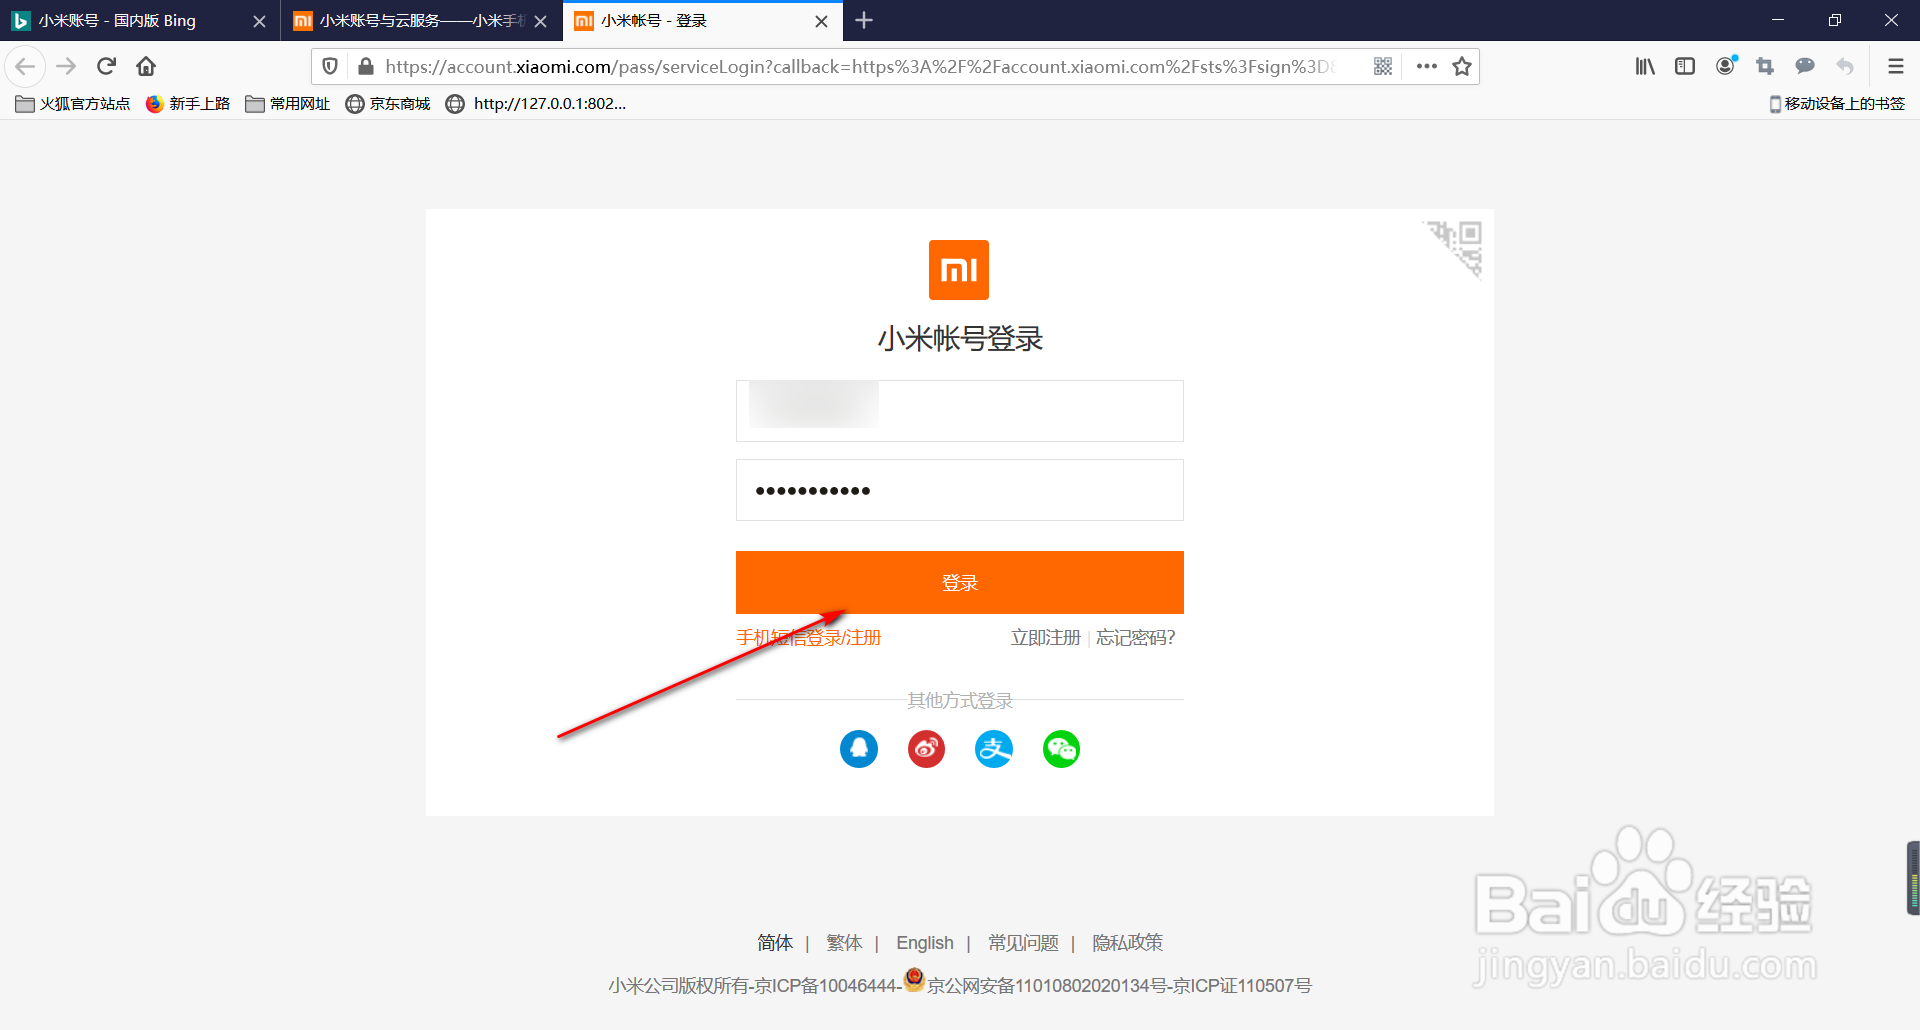Screen dimensions: 1920x1030
Task: Open page actions three-dots menu
Action: coord(1427,67)
